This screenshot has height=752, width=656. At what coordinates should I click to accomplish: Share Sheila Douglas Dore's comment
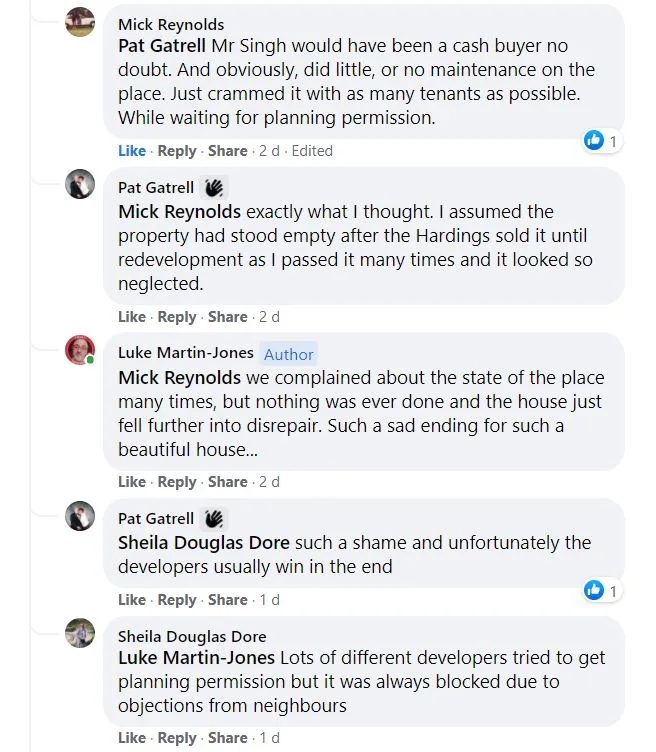(x=227, y=738)
